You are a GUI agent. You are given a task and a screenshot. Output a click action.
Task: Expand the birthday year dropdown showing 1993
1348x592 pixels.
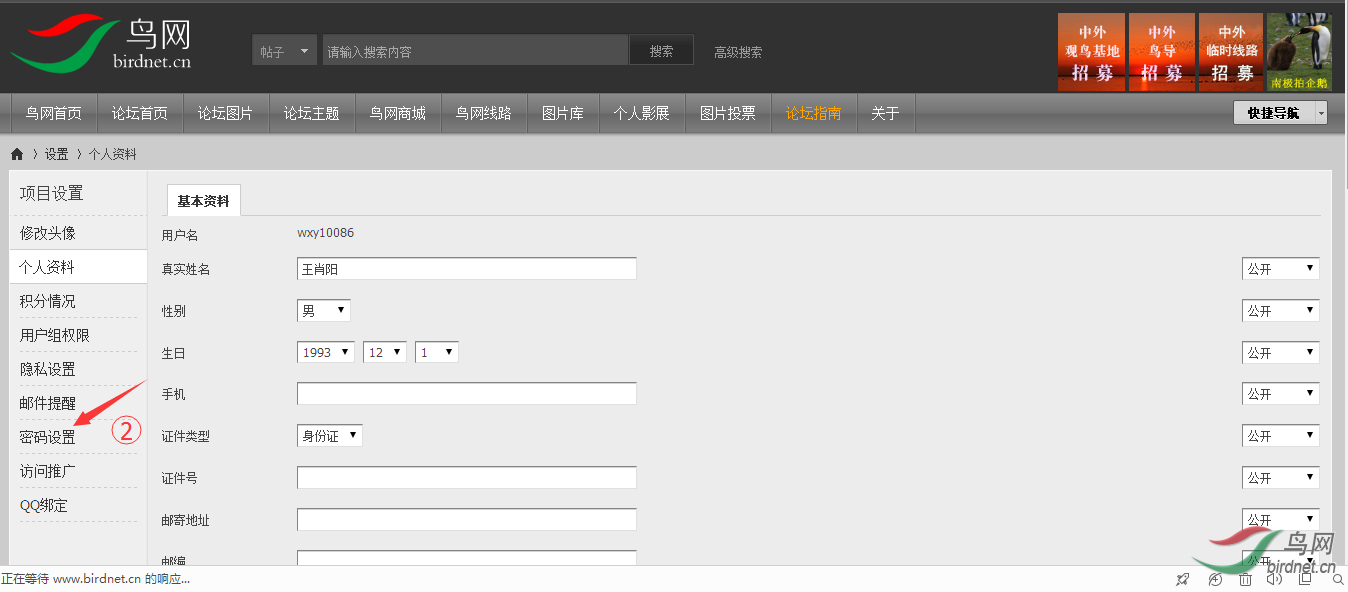tap(326, 353)
